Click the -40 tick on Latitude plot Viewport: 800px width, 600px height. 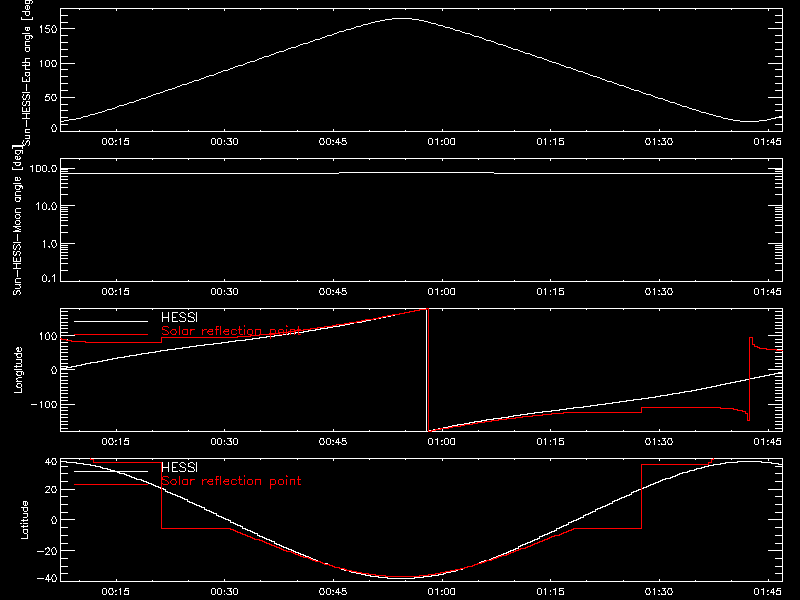(47, 579)
